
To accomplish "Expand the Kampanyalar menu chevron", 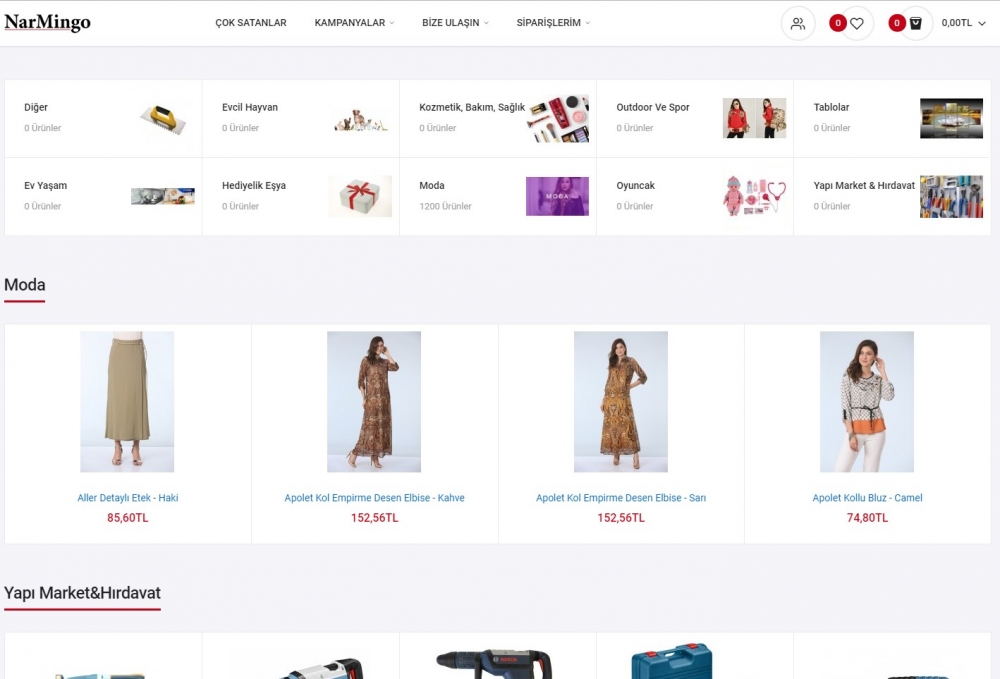I will (x=392, y=23).
